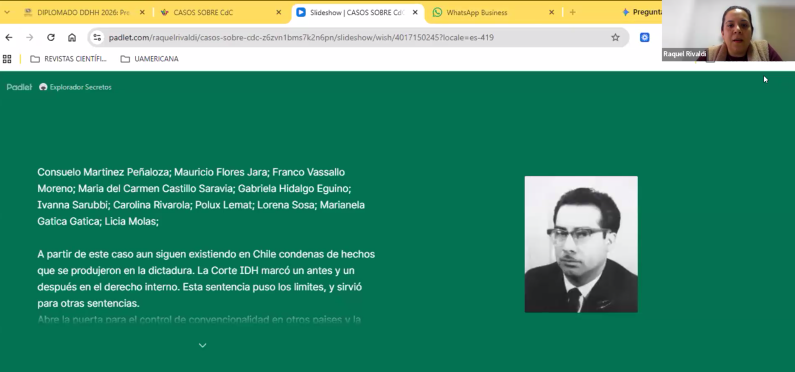This screenshot has height=372, width=795.
Task: Expand post text with down chevron
Action: click(x=202, y=346)
